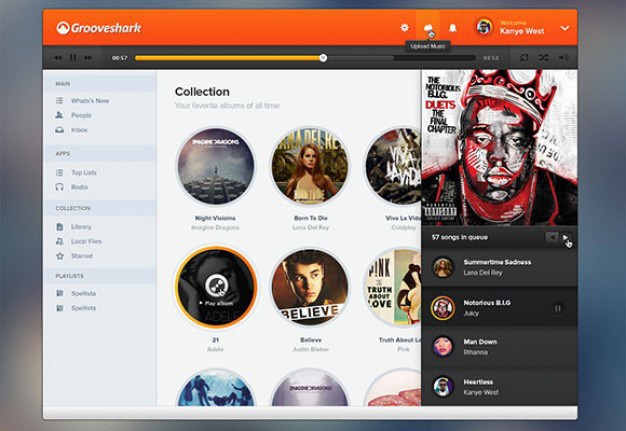Click the playback progress slider handle
This screenshot has height=431, width=626.
323,58
